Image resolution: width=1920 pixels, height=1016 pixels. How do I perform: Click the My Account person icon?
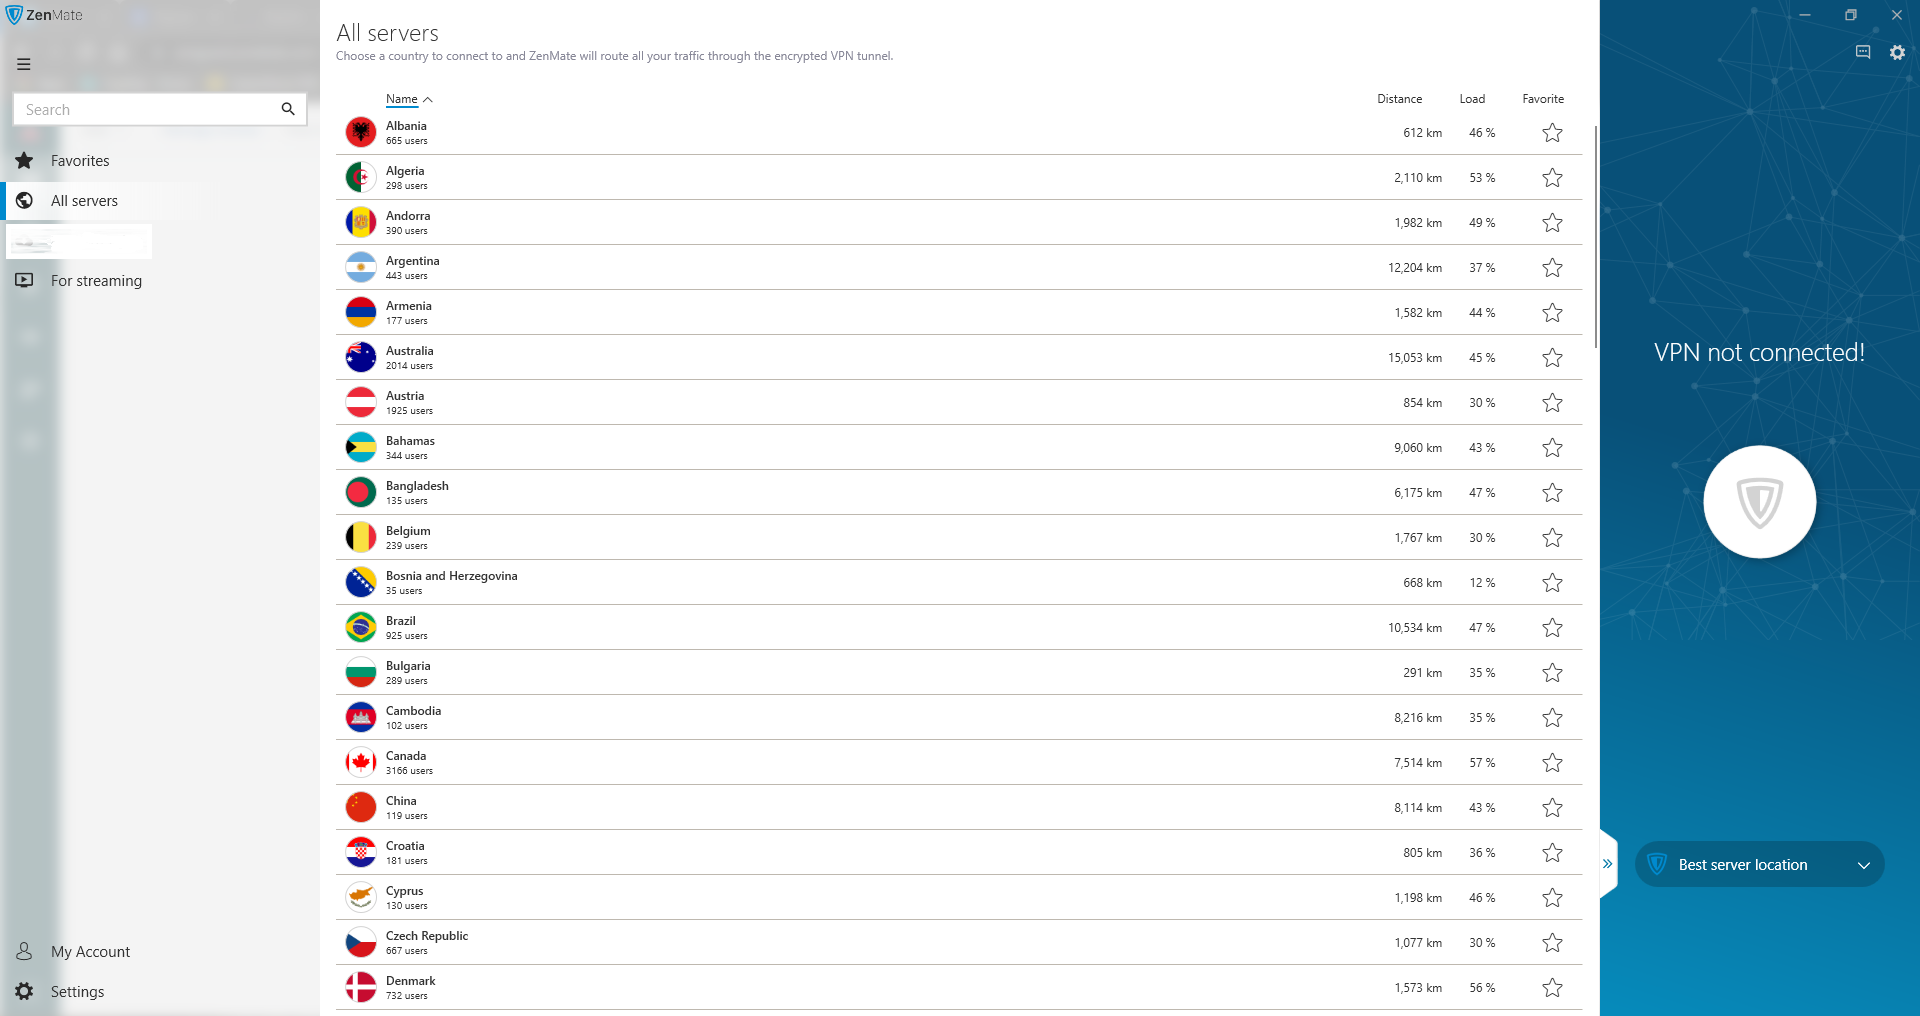tap(25, 951)
